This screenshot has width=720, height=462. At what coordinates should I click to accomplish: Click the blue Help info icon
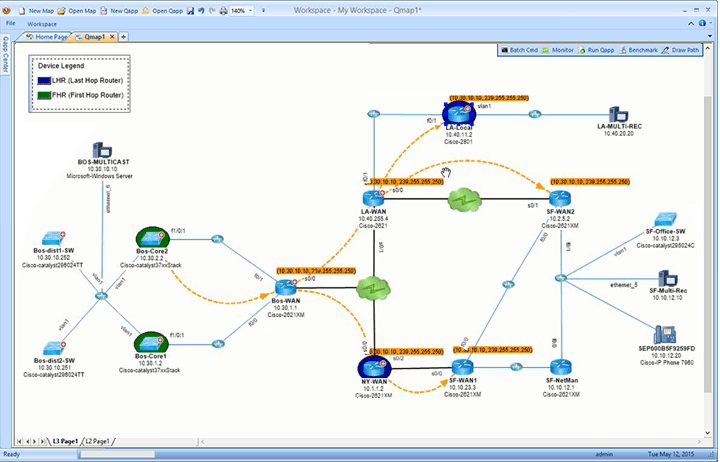[702, 23]
